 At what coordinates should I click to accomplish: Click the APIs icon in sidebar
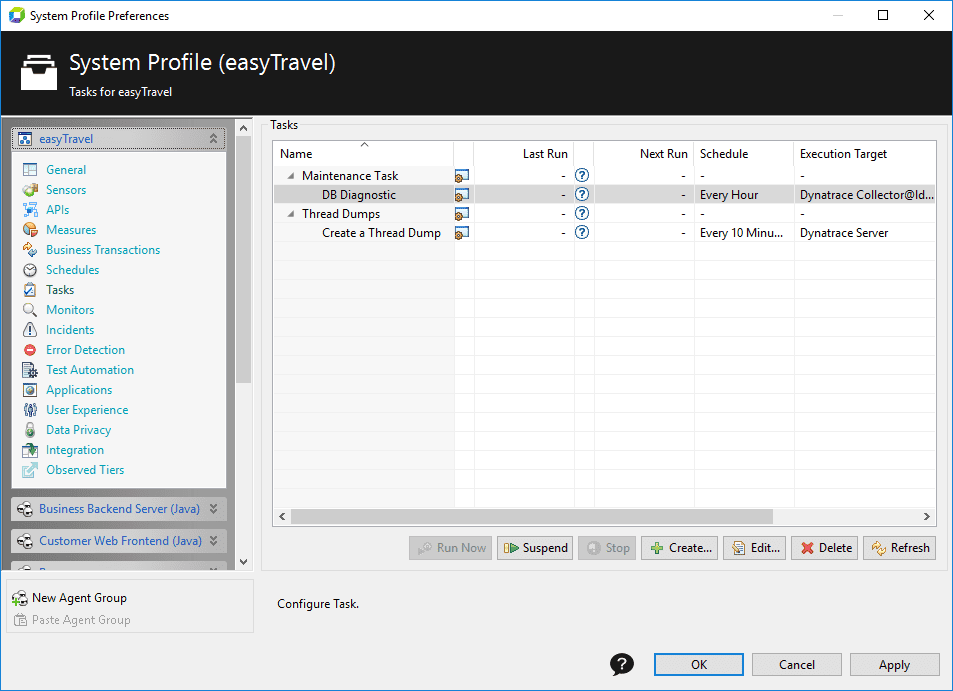point(30,210)
